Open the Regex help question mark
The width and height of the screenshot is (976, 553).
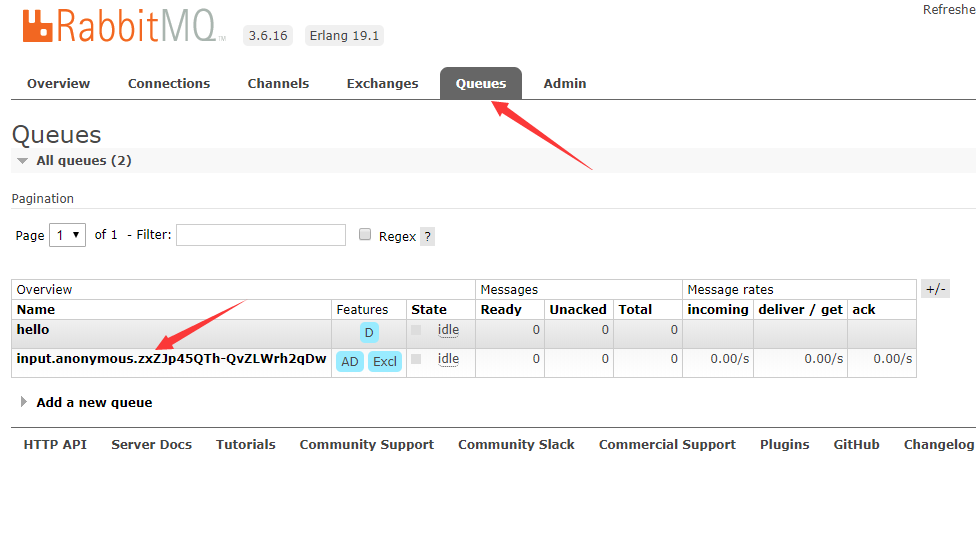(427, 237)
